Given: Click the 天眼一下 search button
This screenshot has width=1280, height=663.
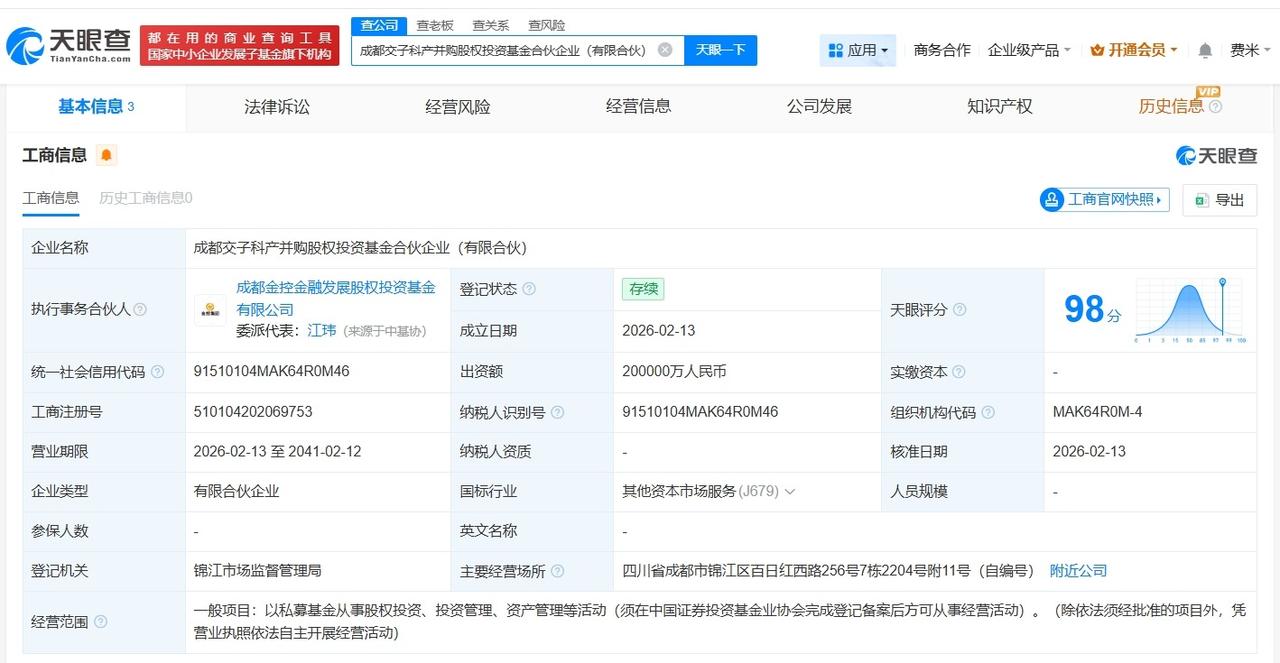Looking at the screenshot, I should click(x=719, y=49).
